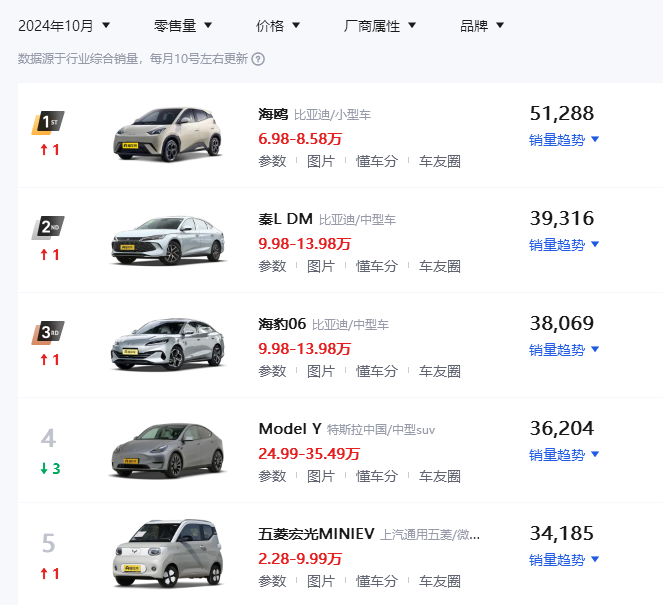Visit 车友圈 for Model Y
This screenshot has width=663, height=605.
[440, 476]
